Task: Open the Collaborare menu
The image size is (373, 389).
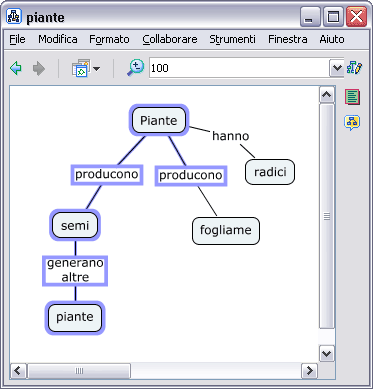Action: 170,39
